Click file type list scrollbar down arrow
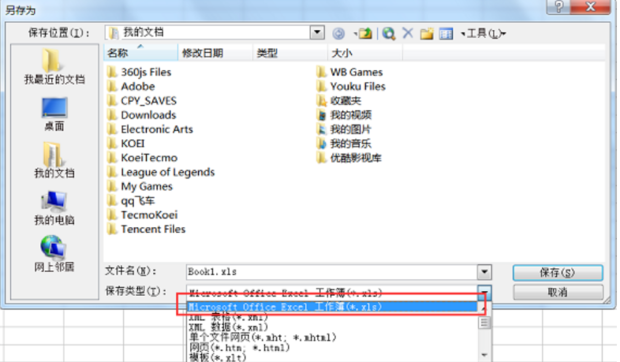Screen dimensions: 620x362 (x=484, y=355)
